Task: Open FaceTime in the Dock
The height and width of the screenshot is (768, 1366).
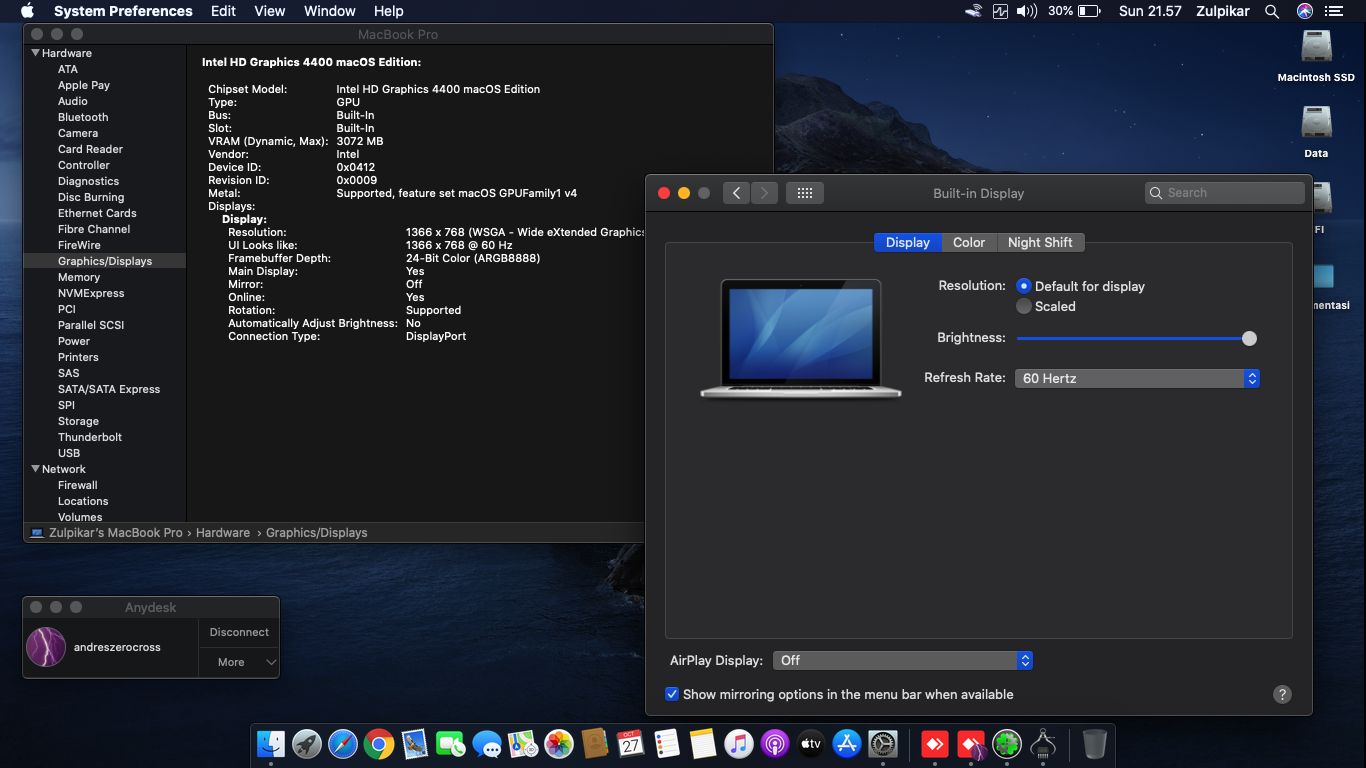Action: pos(451,744)
